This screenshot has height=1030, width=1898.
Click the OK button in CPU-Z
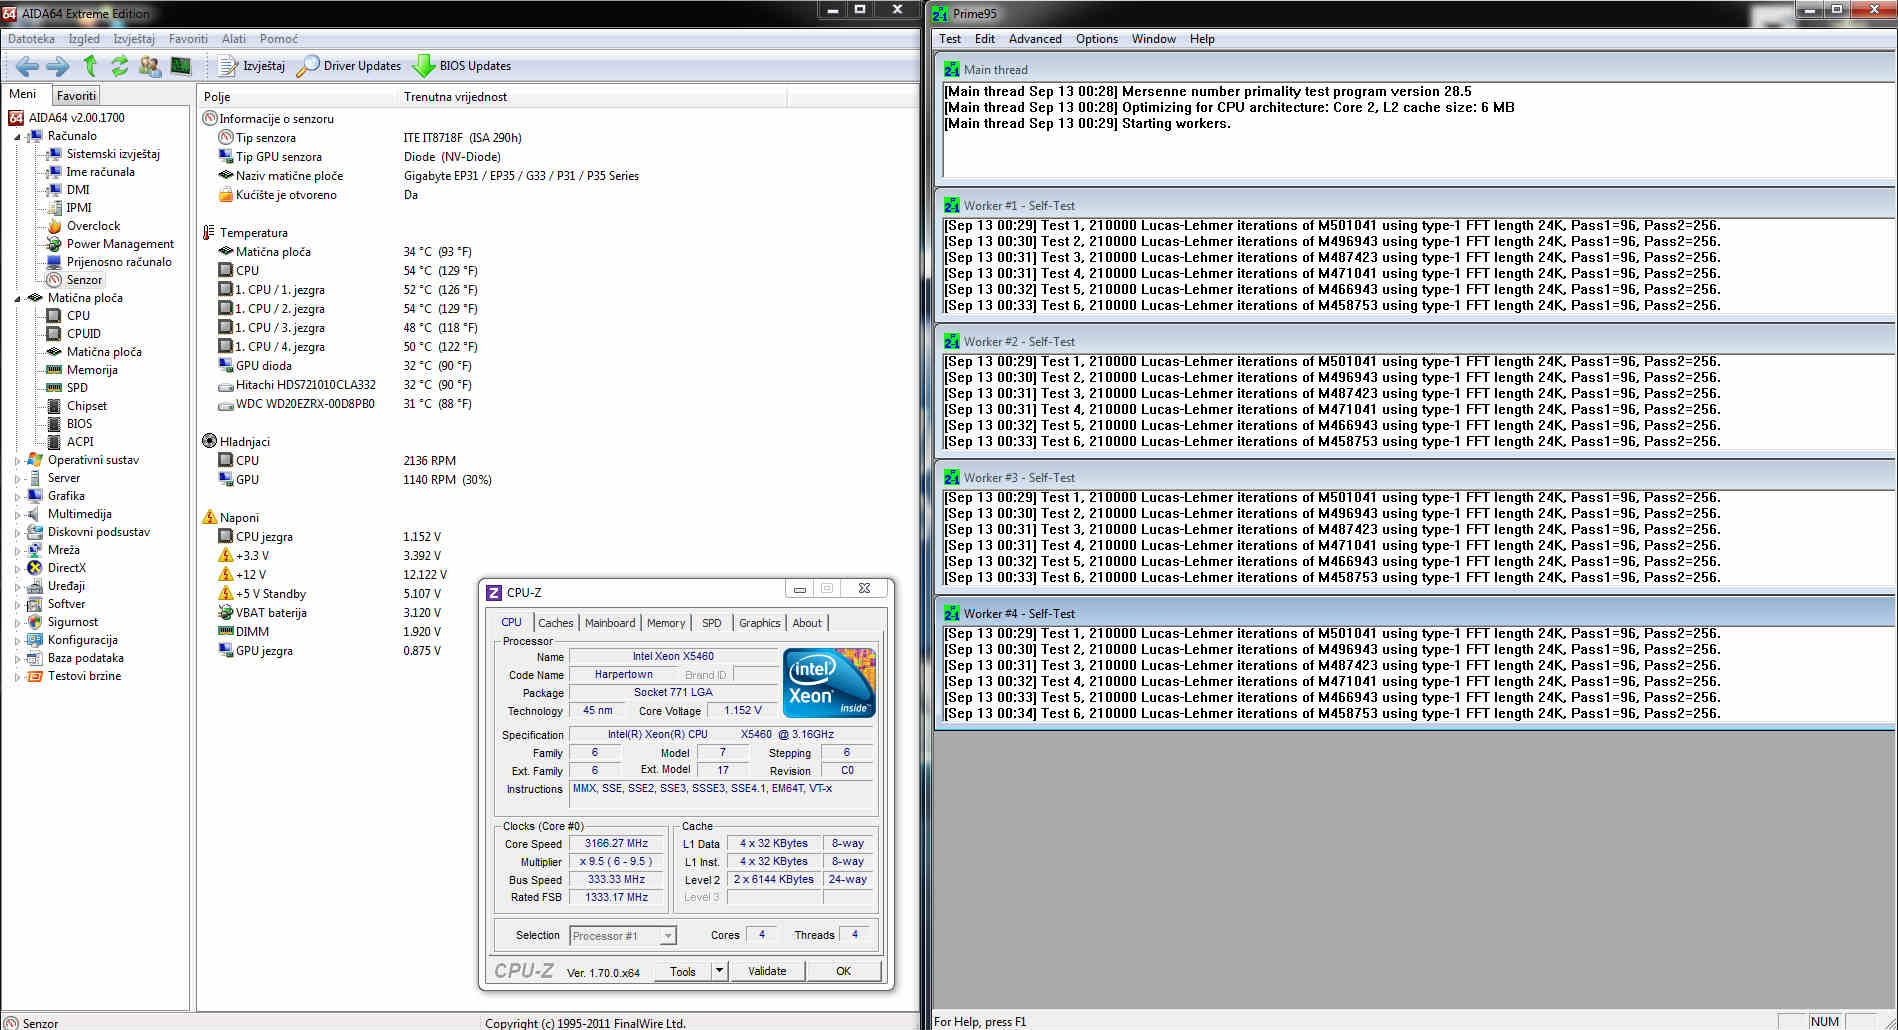coord(843,971)
